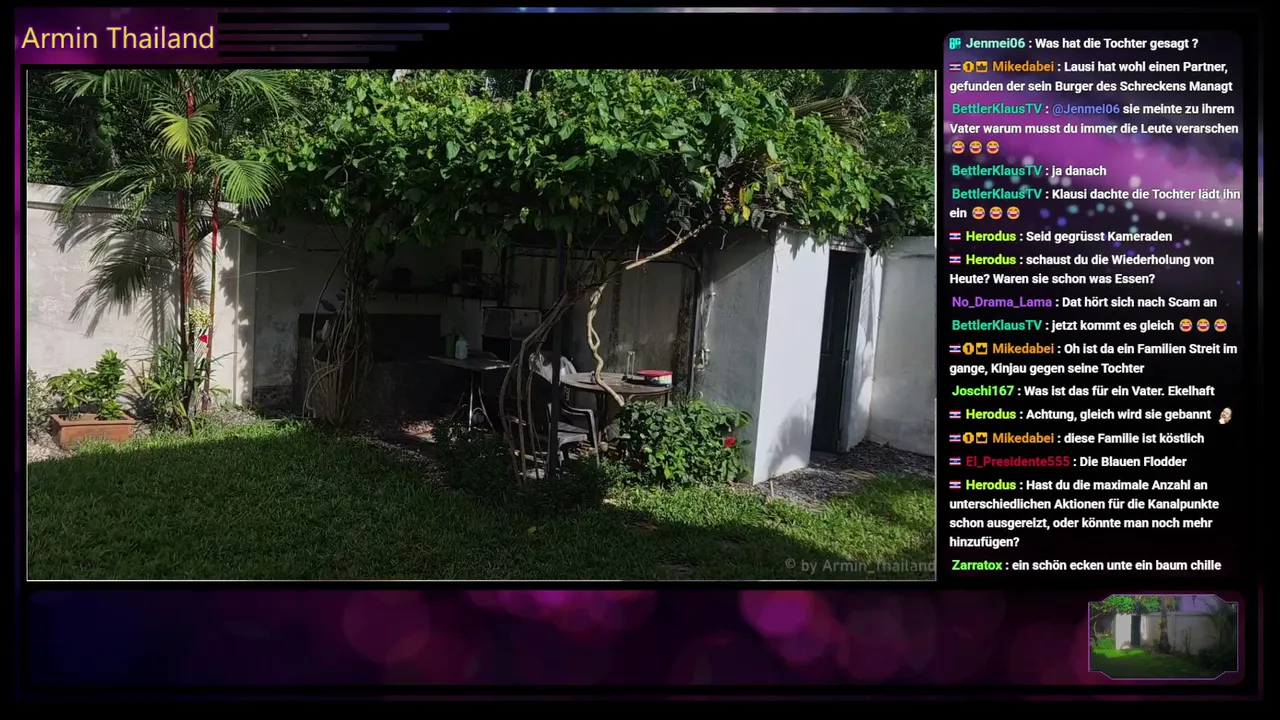Image resolution: width=1280 pixels, height=720 pixels.
Task: Click the orange square badge before Mikedabei 'diese Familie'
Action: coord(982,438)
